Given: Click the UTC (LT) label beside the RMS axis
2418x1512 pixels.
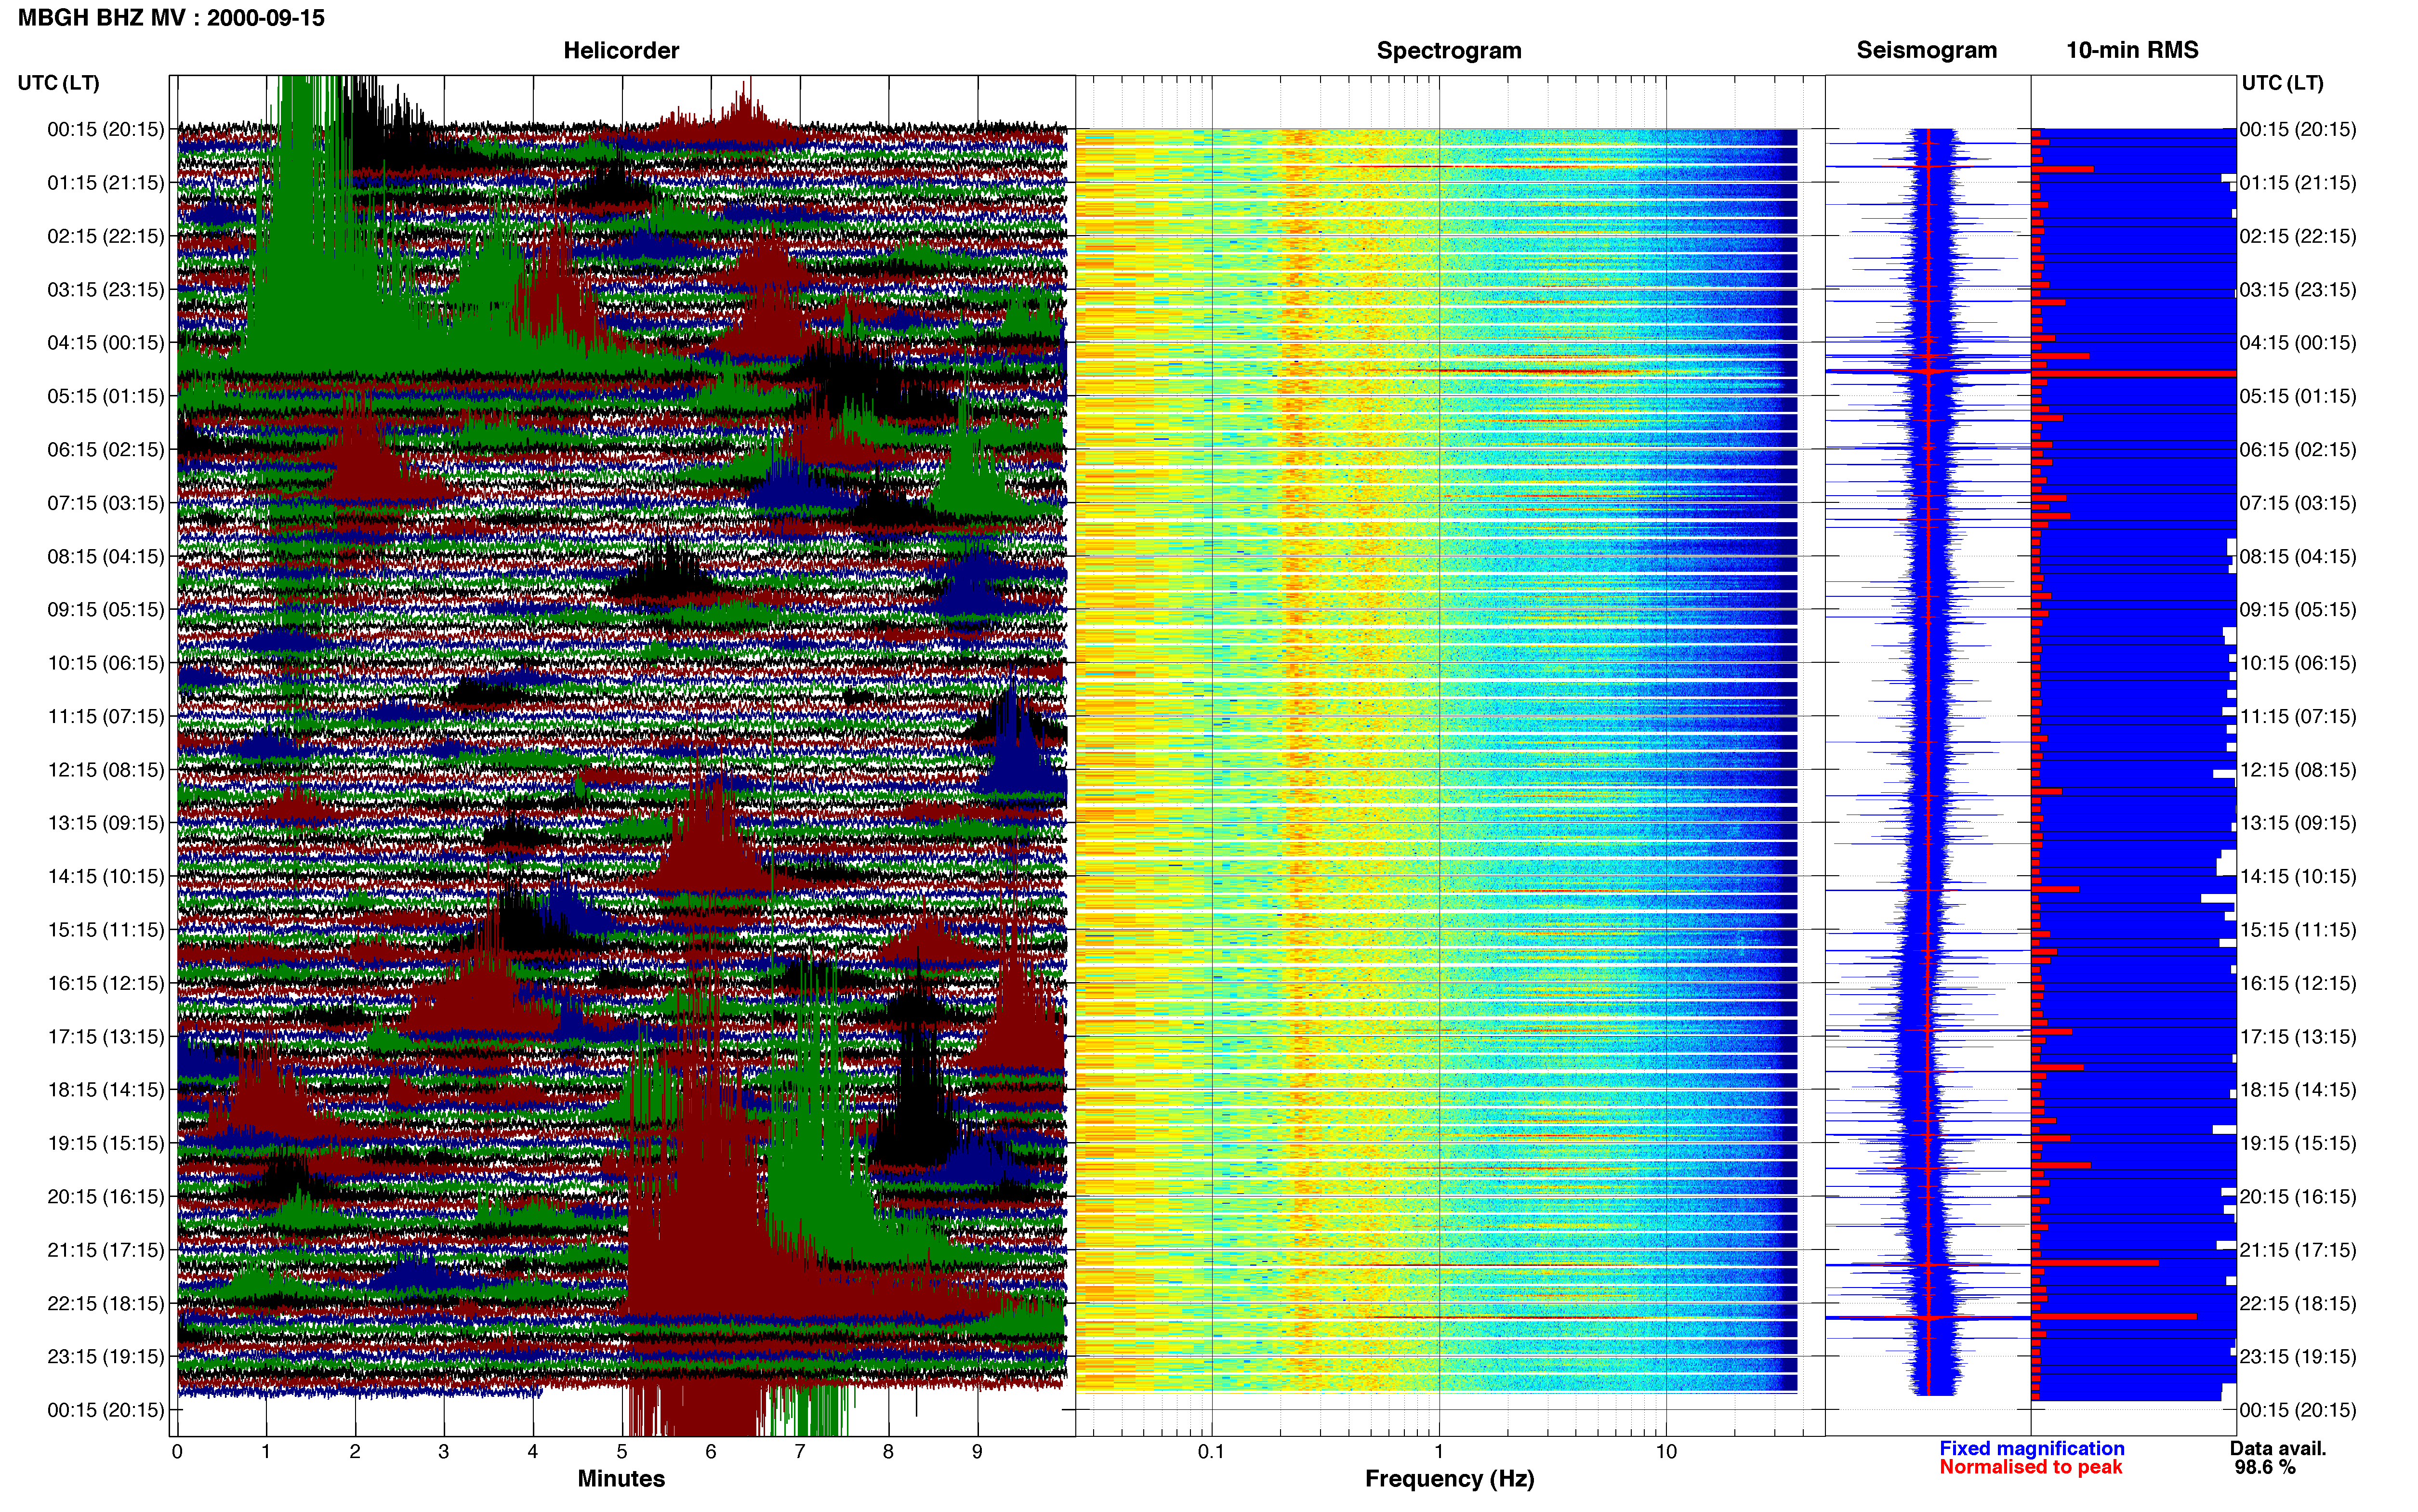Looking at the screenshot, I should (x=2282, y=83).
